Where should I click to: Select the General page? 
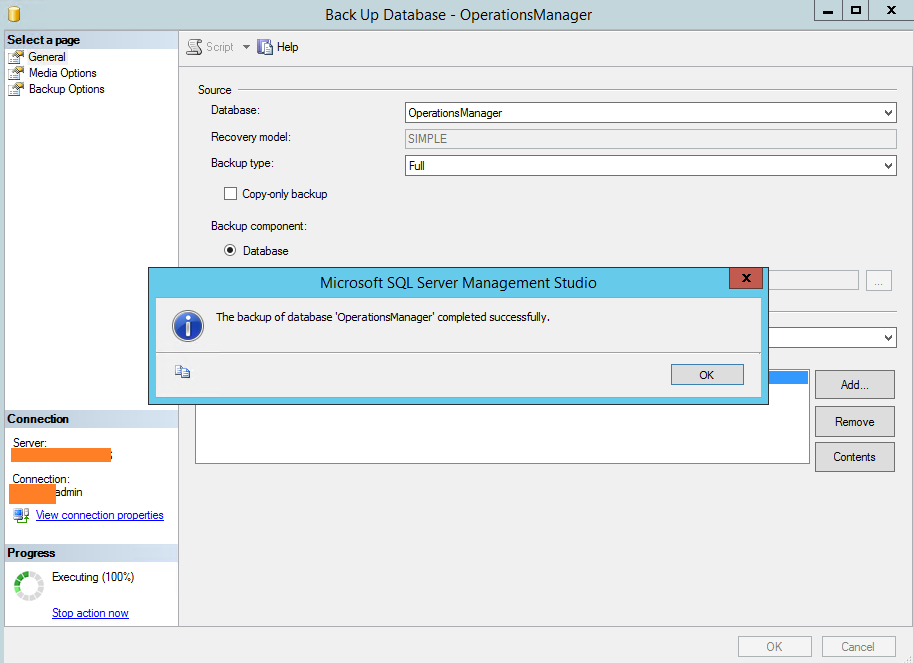47,57
